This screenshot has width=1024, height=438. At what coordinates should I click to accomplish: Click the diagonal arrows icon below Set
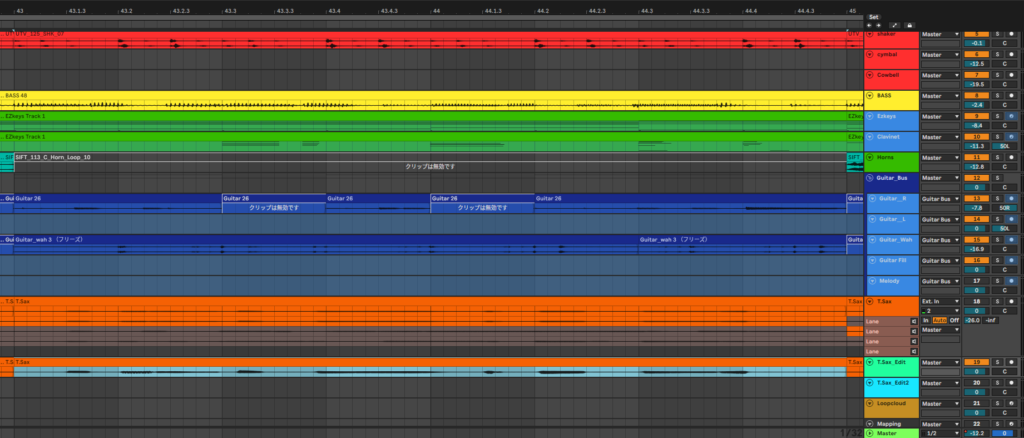tap(893, 25)
